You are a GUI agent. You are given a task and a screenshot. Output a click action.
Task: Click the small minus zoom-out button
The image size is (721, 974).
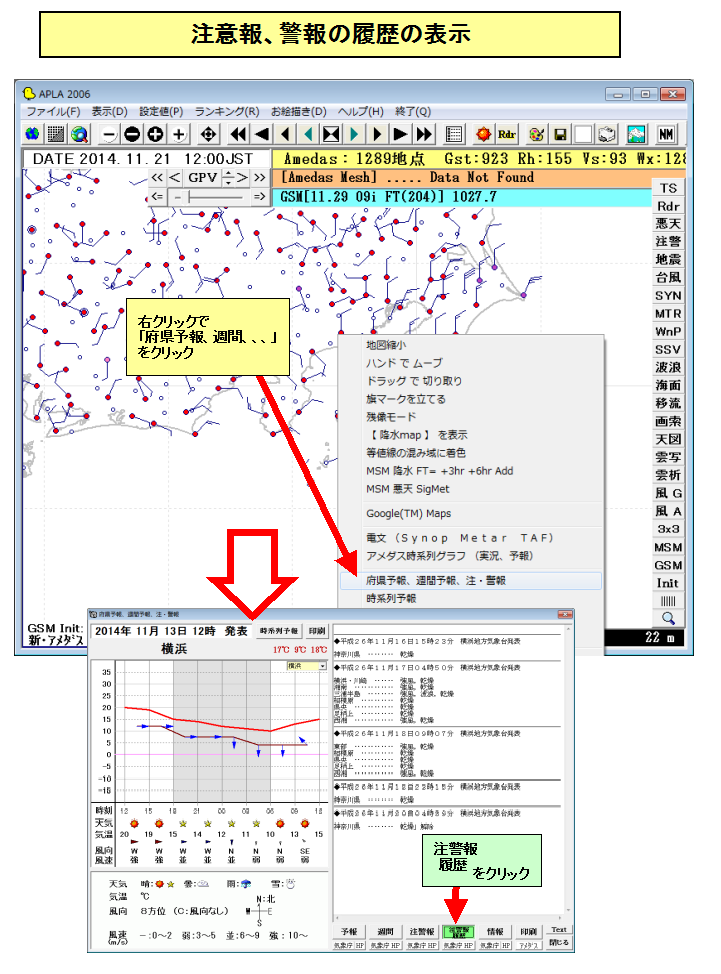[x=109, y=134]
